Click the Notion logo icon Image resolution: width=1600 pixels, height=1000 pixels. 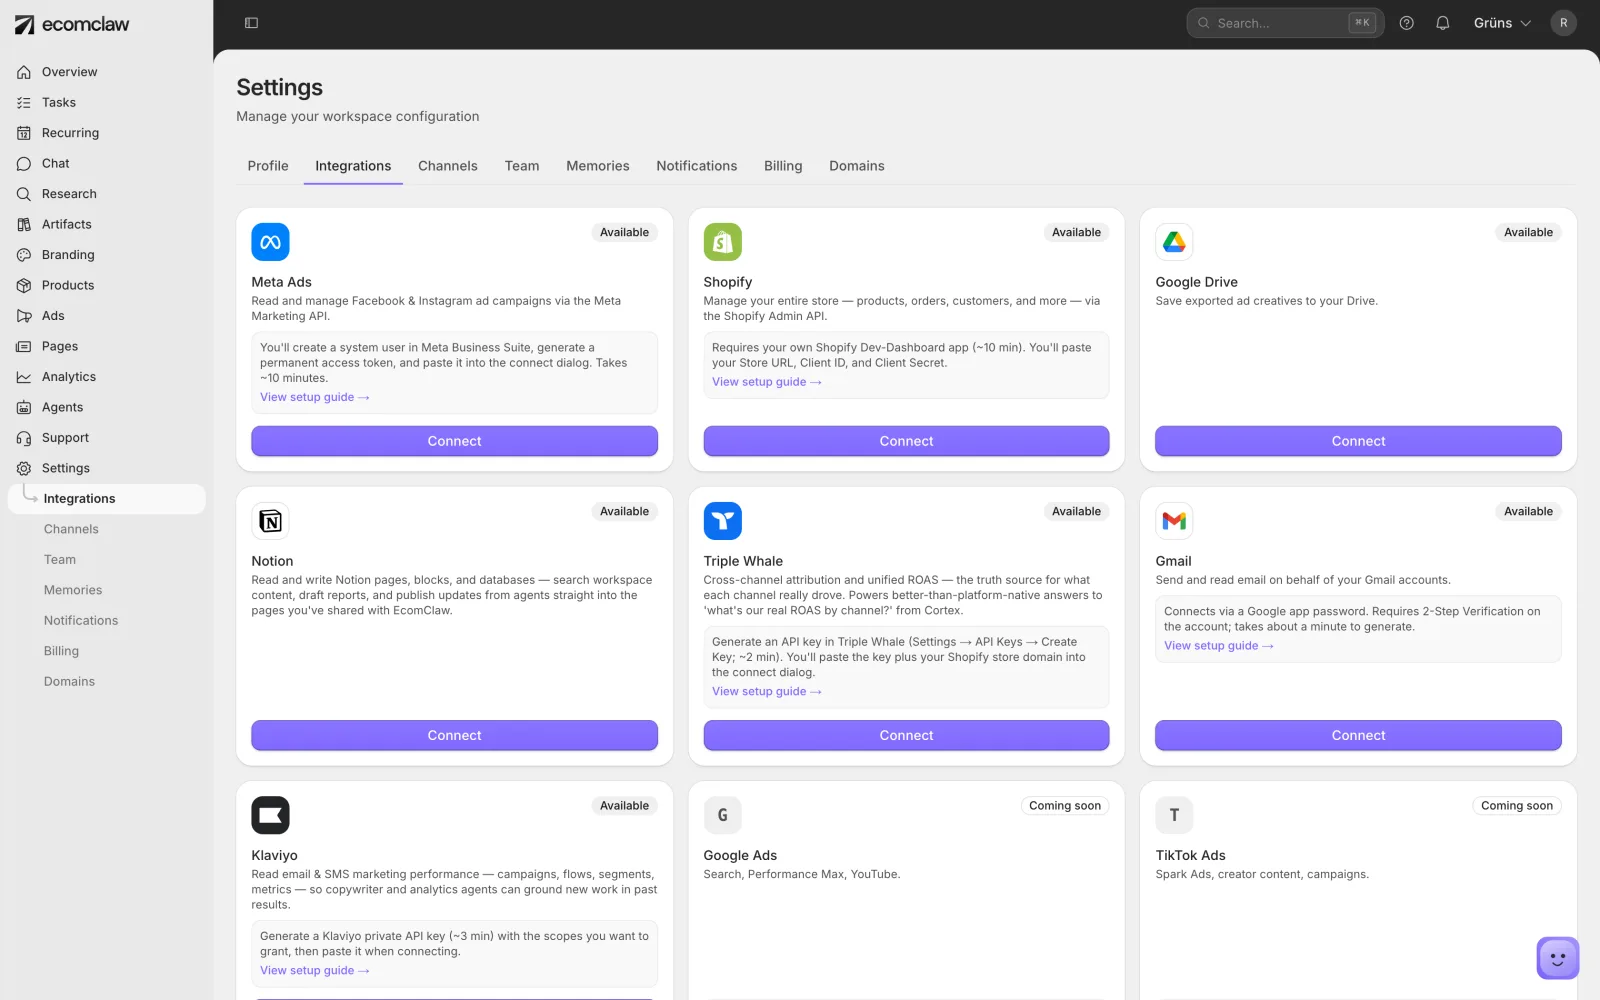click(270, 521)
